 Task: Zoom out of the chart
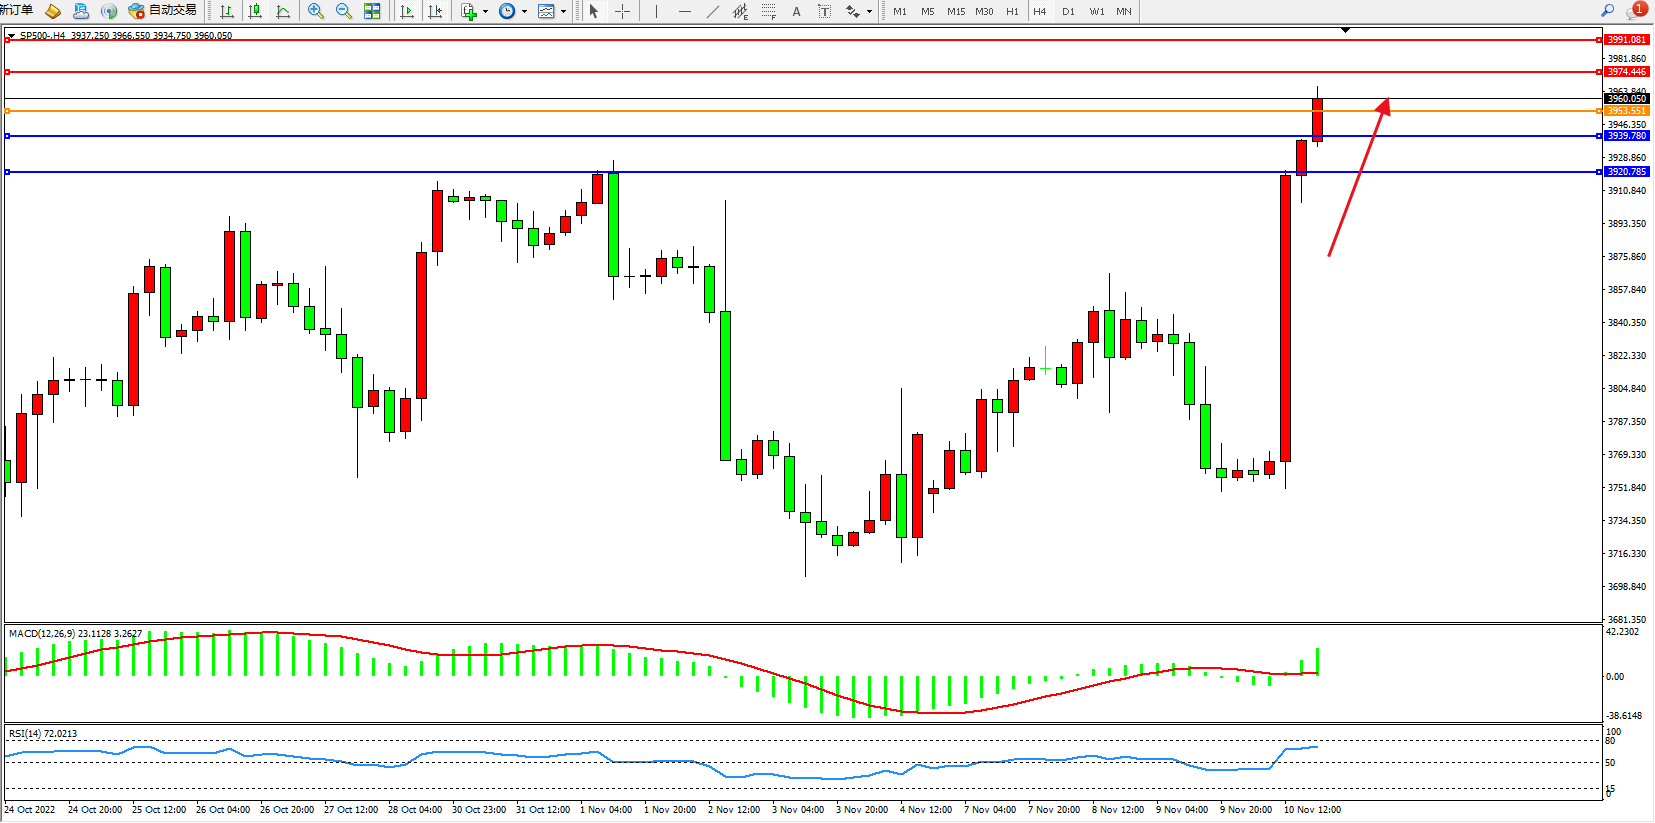[344, 11]
